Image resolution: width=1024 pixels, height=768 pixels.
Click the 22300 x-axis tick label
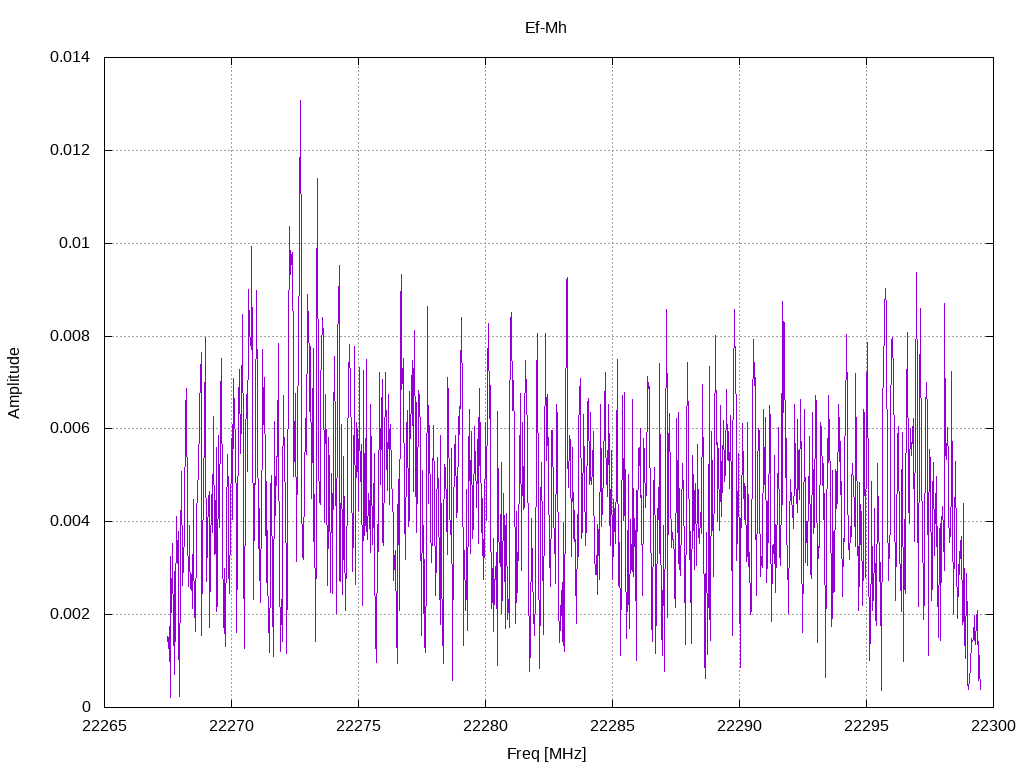(x=993, y=726)
